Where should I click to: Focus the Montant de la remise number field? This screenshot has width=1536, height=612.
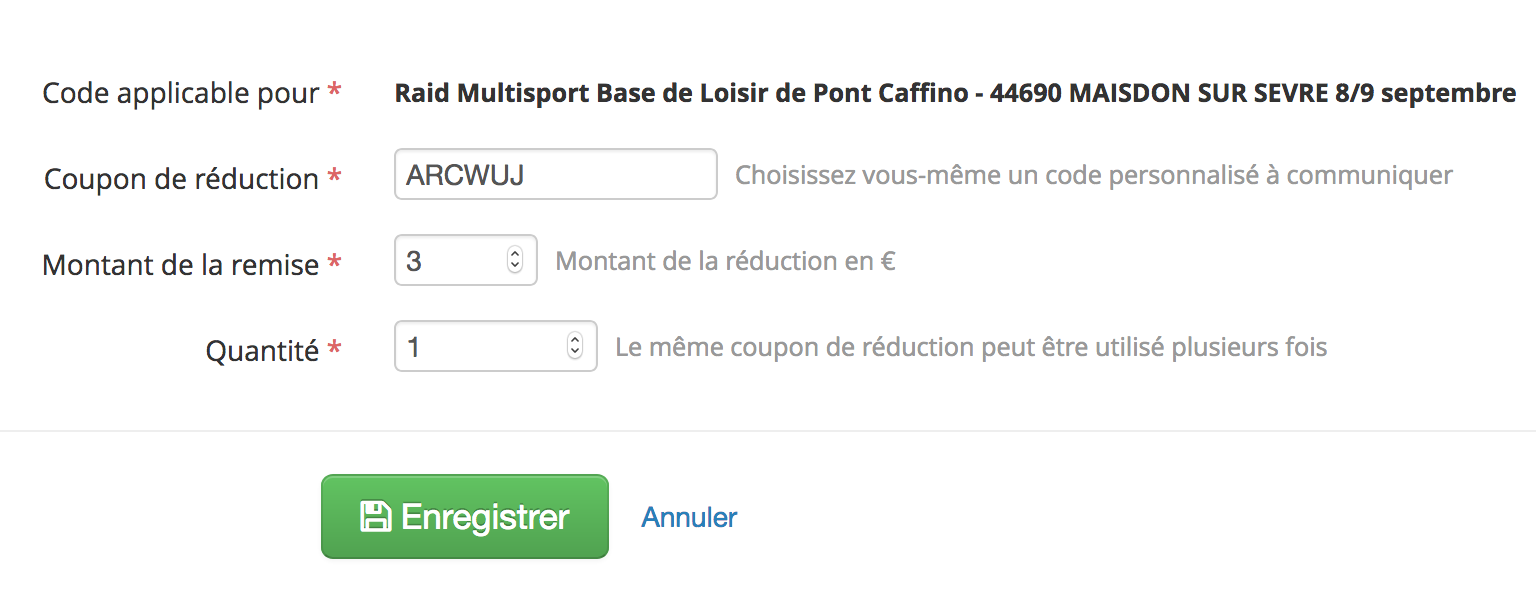tap(466, 260)
